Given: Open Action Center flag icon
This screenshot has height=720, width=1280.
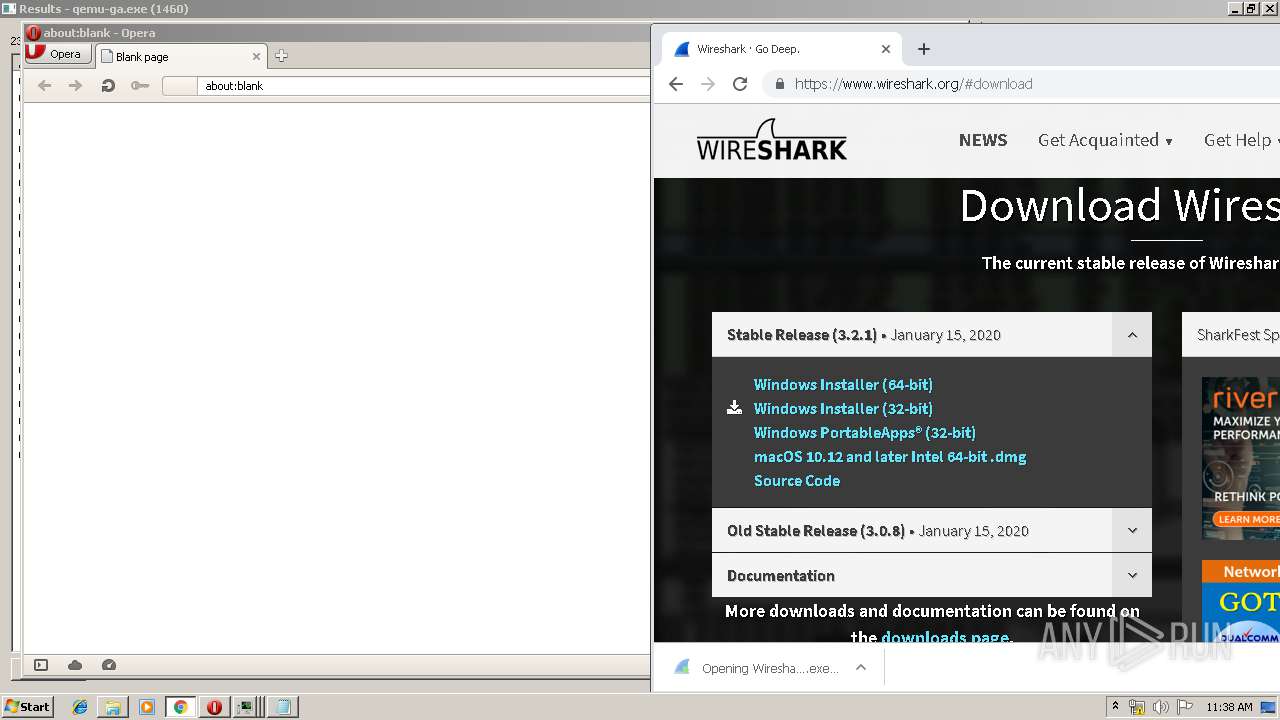Looking at the screenshot, I should tap(1185, 707).
